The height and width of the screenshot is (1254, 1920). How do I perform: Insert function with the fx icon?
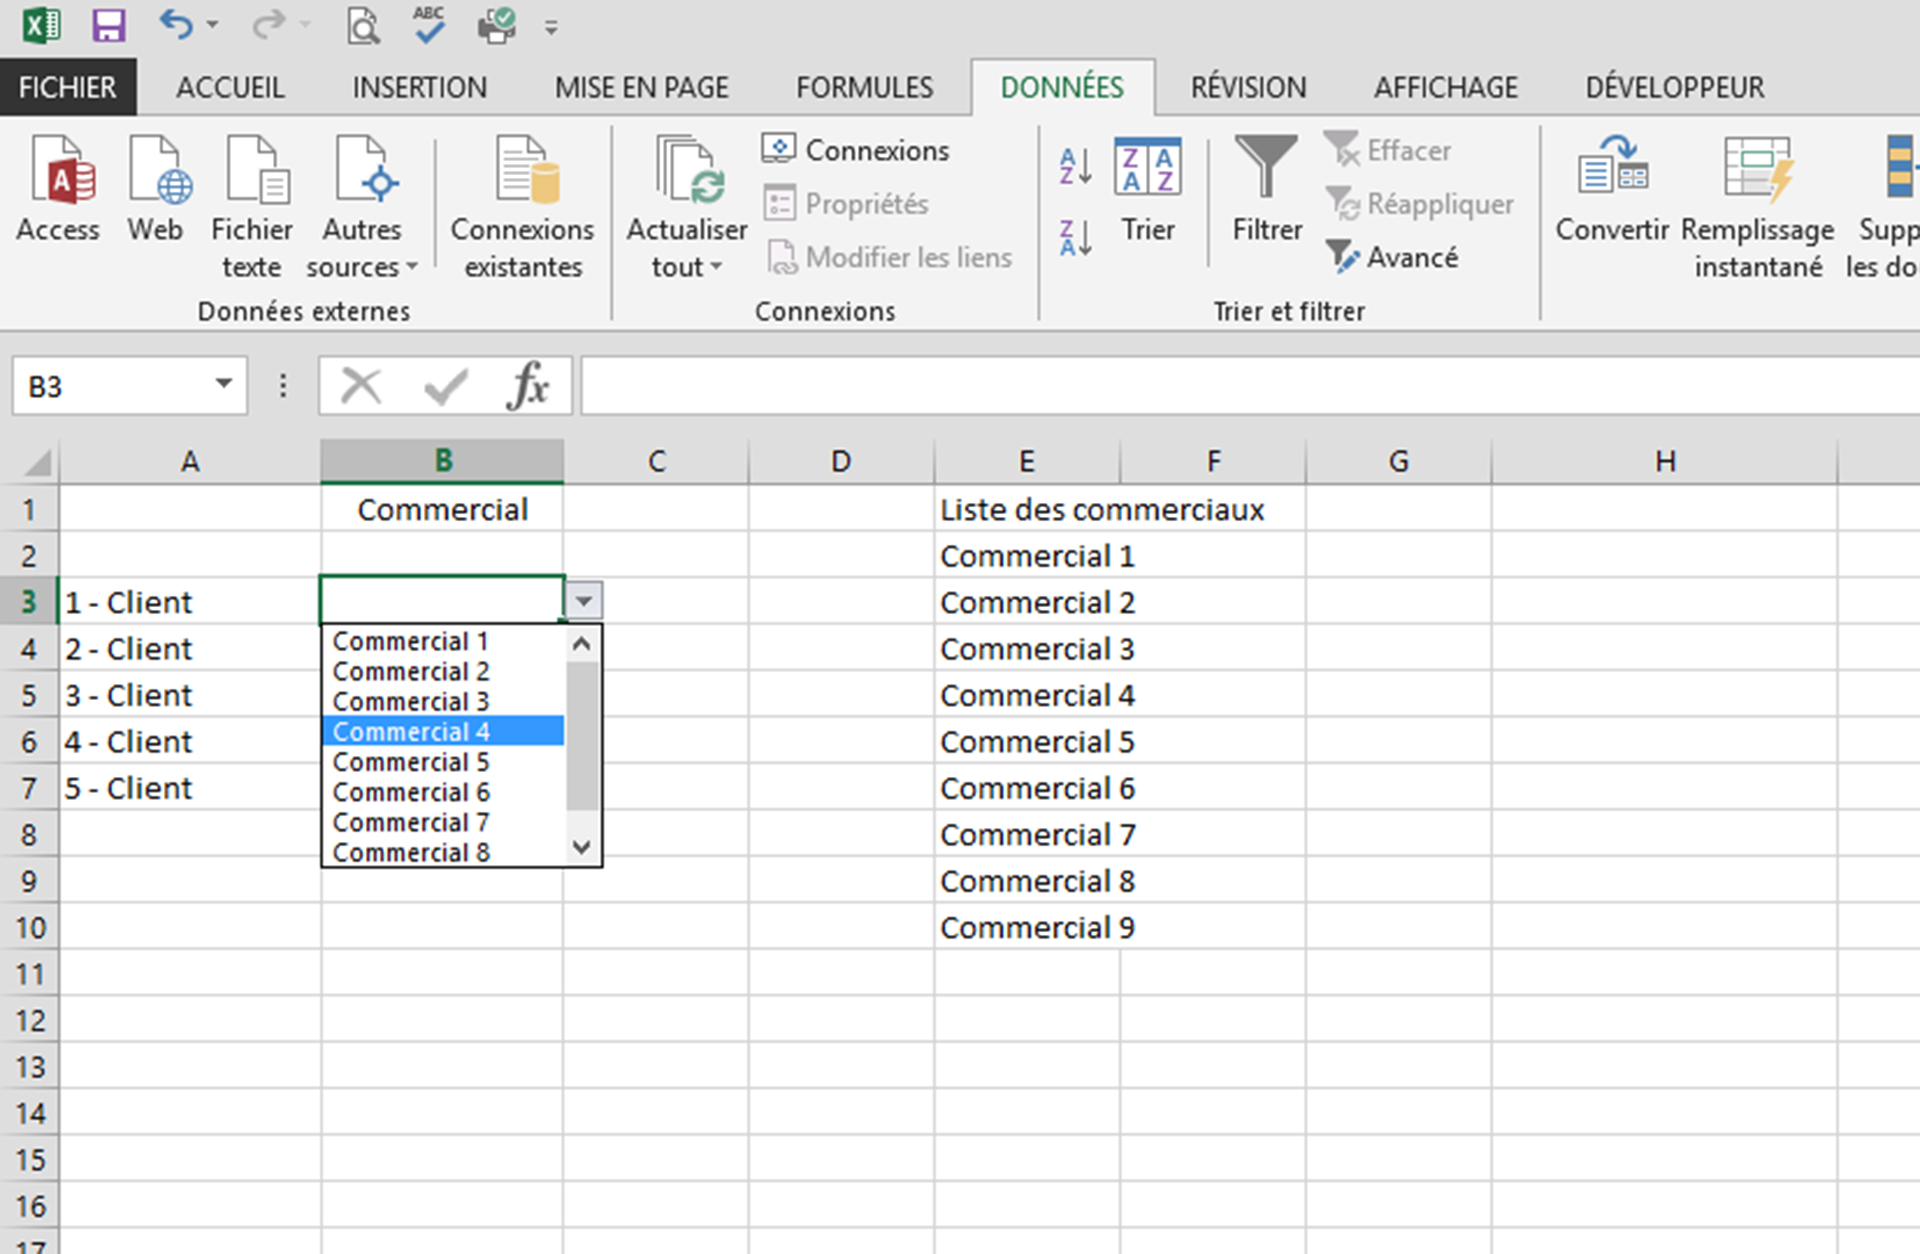528,386
